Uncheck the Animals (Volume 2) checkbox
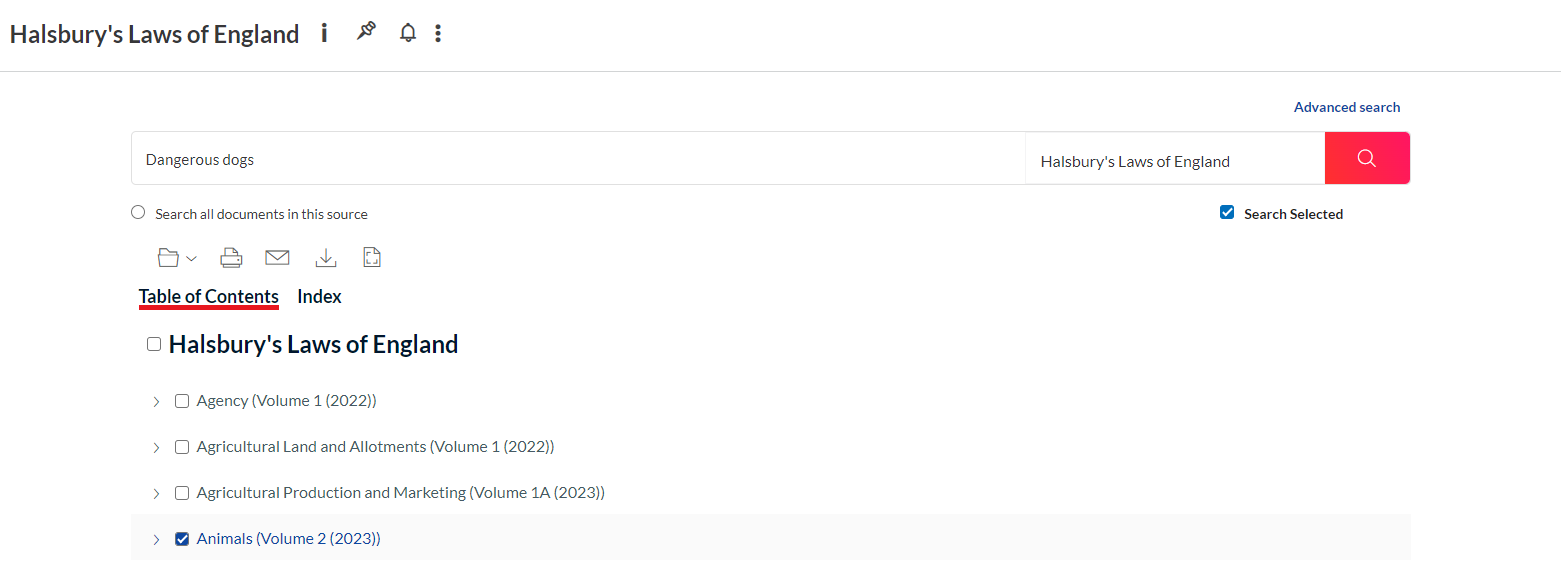Image resolution: width=1561 pixels, height=576 pixels. pos(182,539)
